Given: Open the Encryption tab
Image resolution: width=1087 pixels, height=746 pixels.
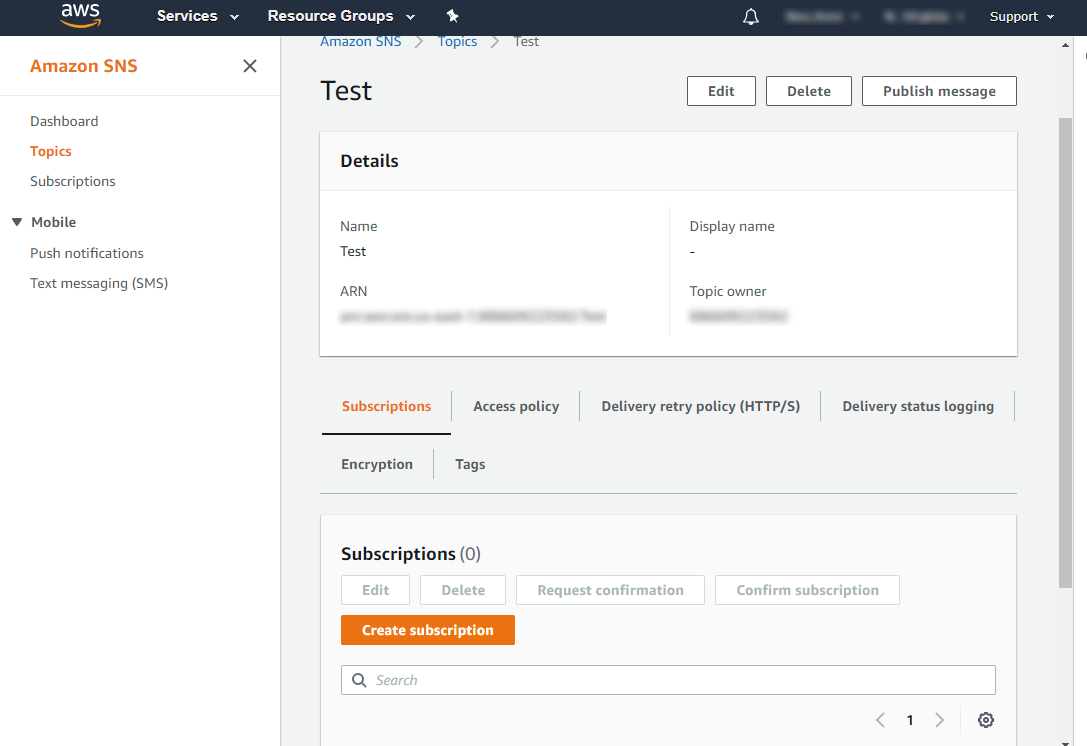Looking at the screenshot, I should 377,464.
